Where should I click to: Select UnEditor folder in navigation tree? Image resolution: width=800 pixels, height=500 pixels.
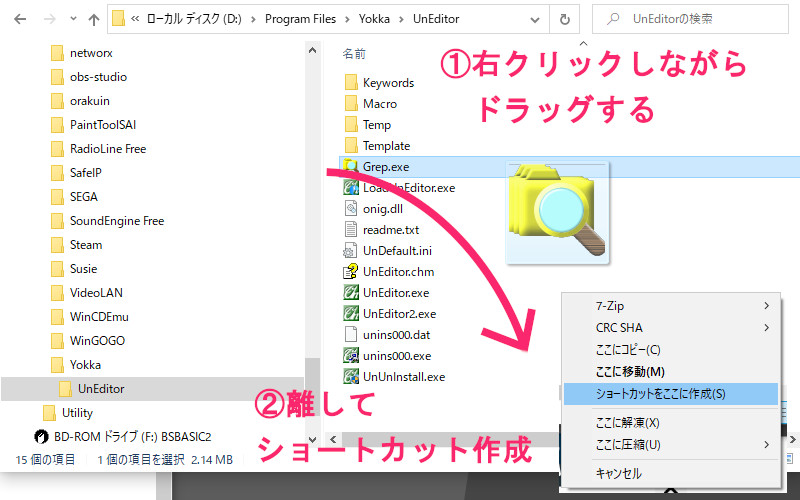[153, 389]
